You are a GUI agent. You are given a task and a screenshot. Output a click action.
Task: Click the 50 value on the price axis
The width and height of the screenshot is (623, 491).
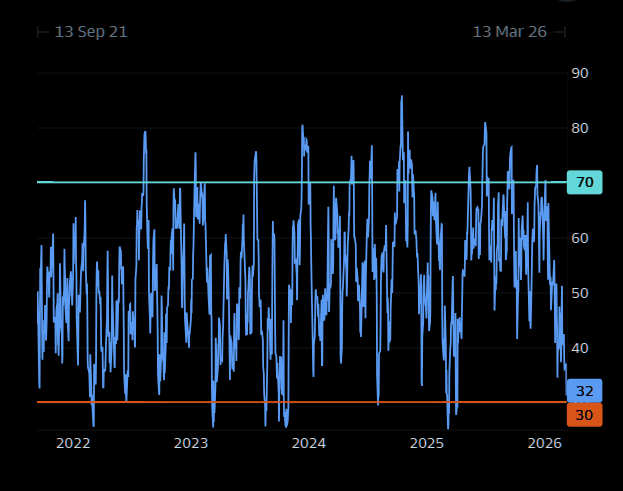pos(580,293)
